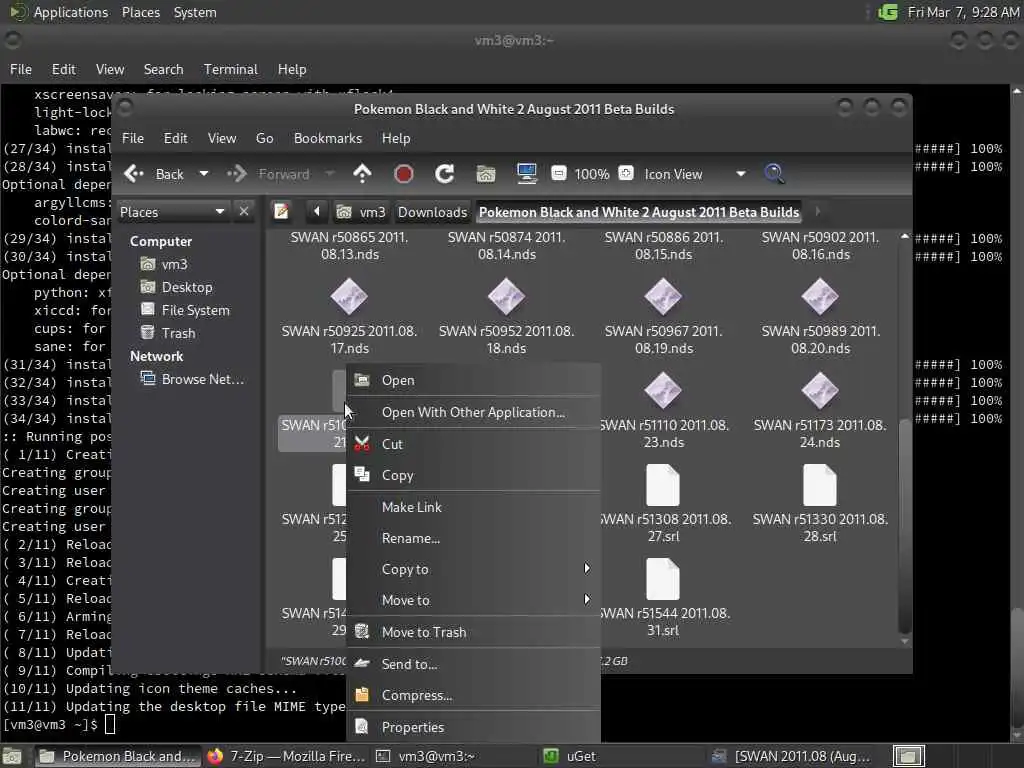Choose Compress in the context menu
Viewport: 1024px width, 768px height.
(473, 696)
